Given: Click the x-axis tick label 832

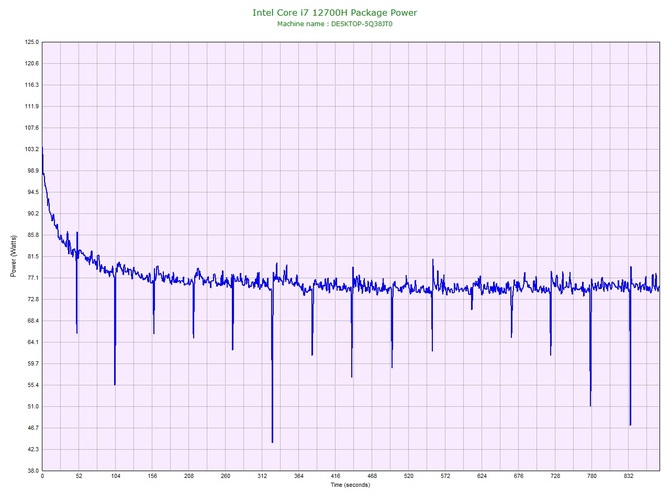Looking at the screenshot, I should click(629, 476).
